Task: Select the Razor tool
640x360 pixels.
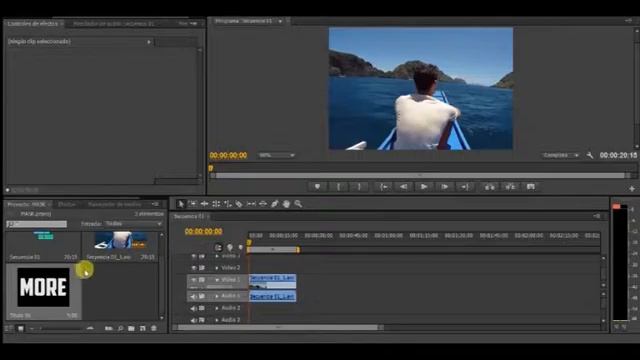Action: [x=239, y=204]
